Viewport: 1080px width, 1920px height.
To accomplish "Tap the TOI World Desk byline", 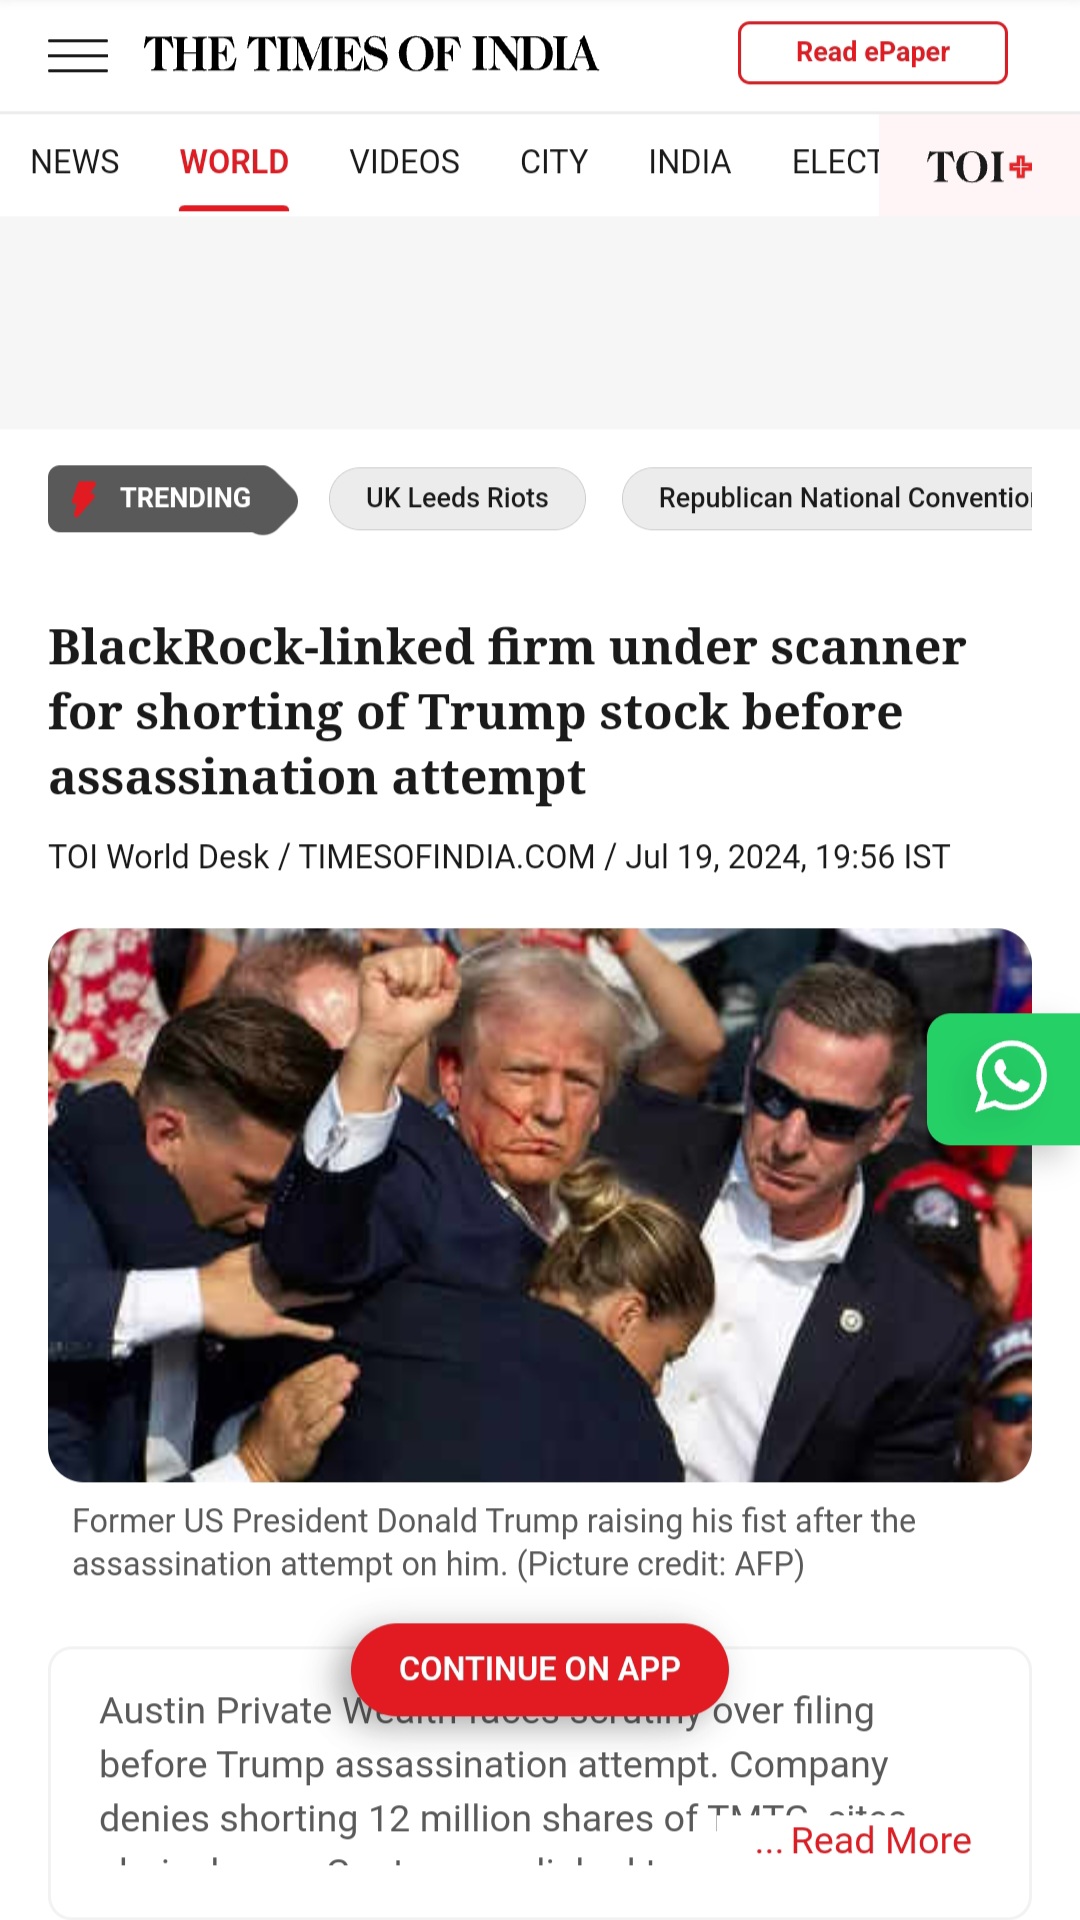I will 159,857.
